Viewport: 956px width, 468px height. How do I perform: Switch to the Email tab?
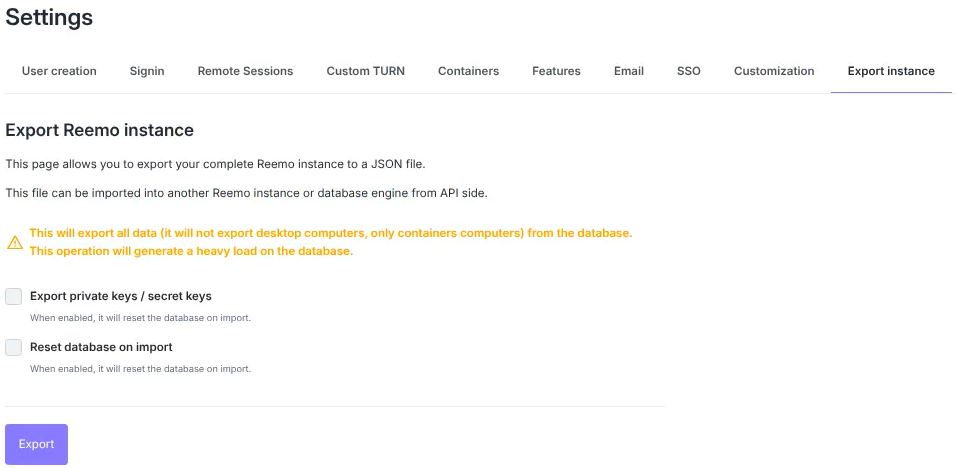click(629, 71)
